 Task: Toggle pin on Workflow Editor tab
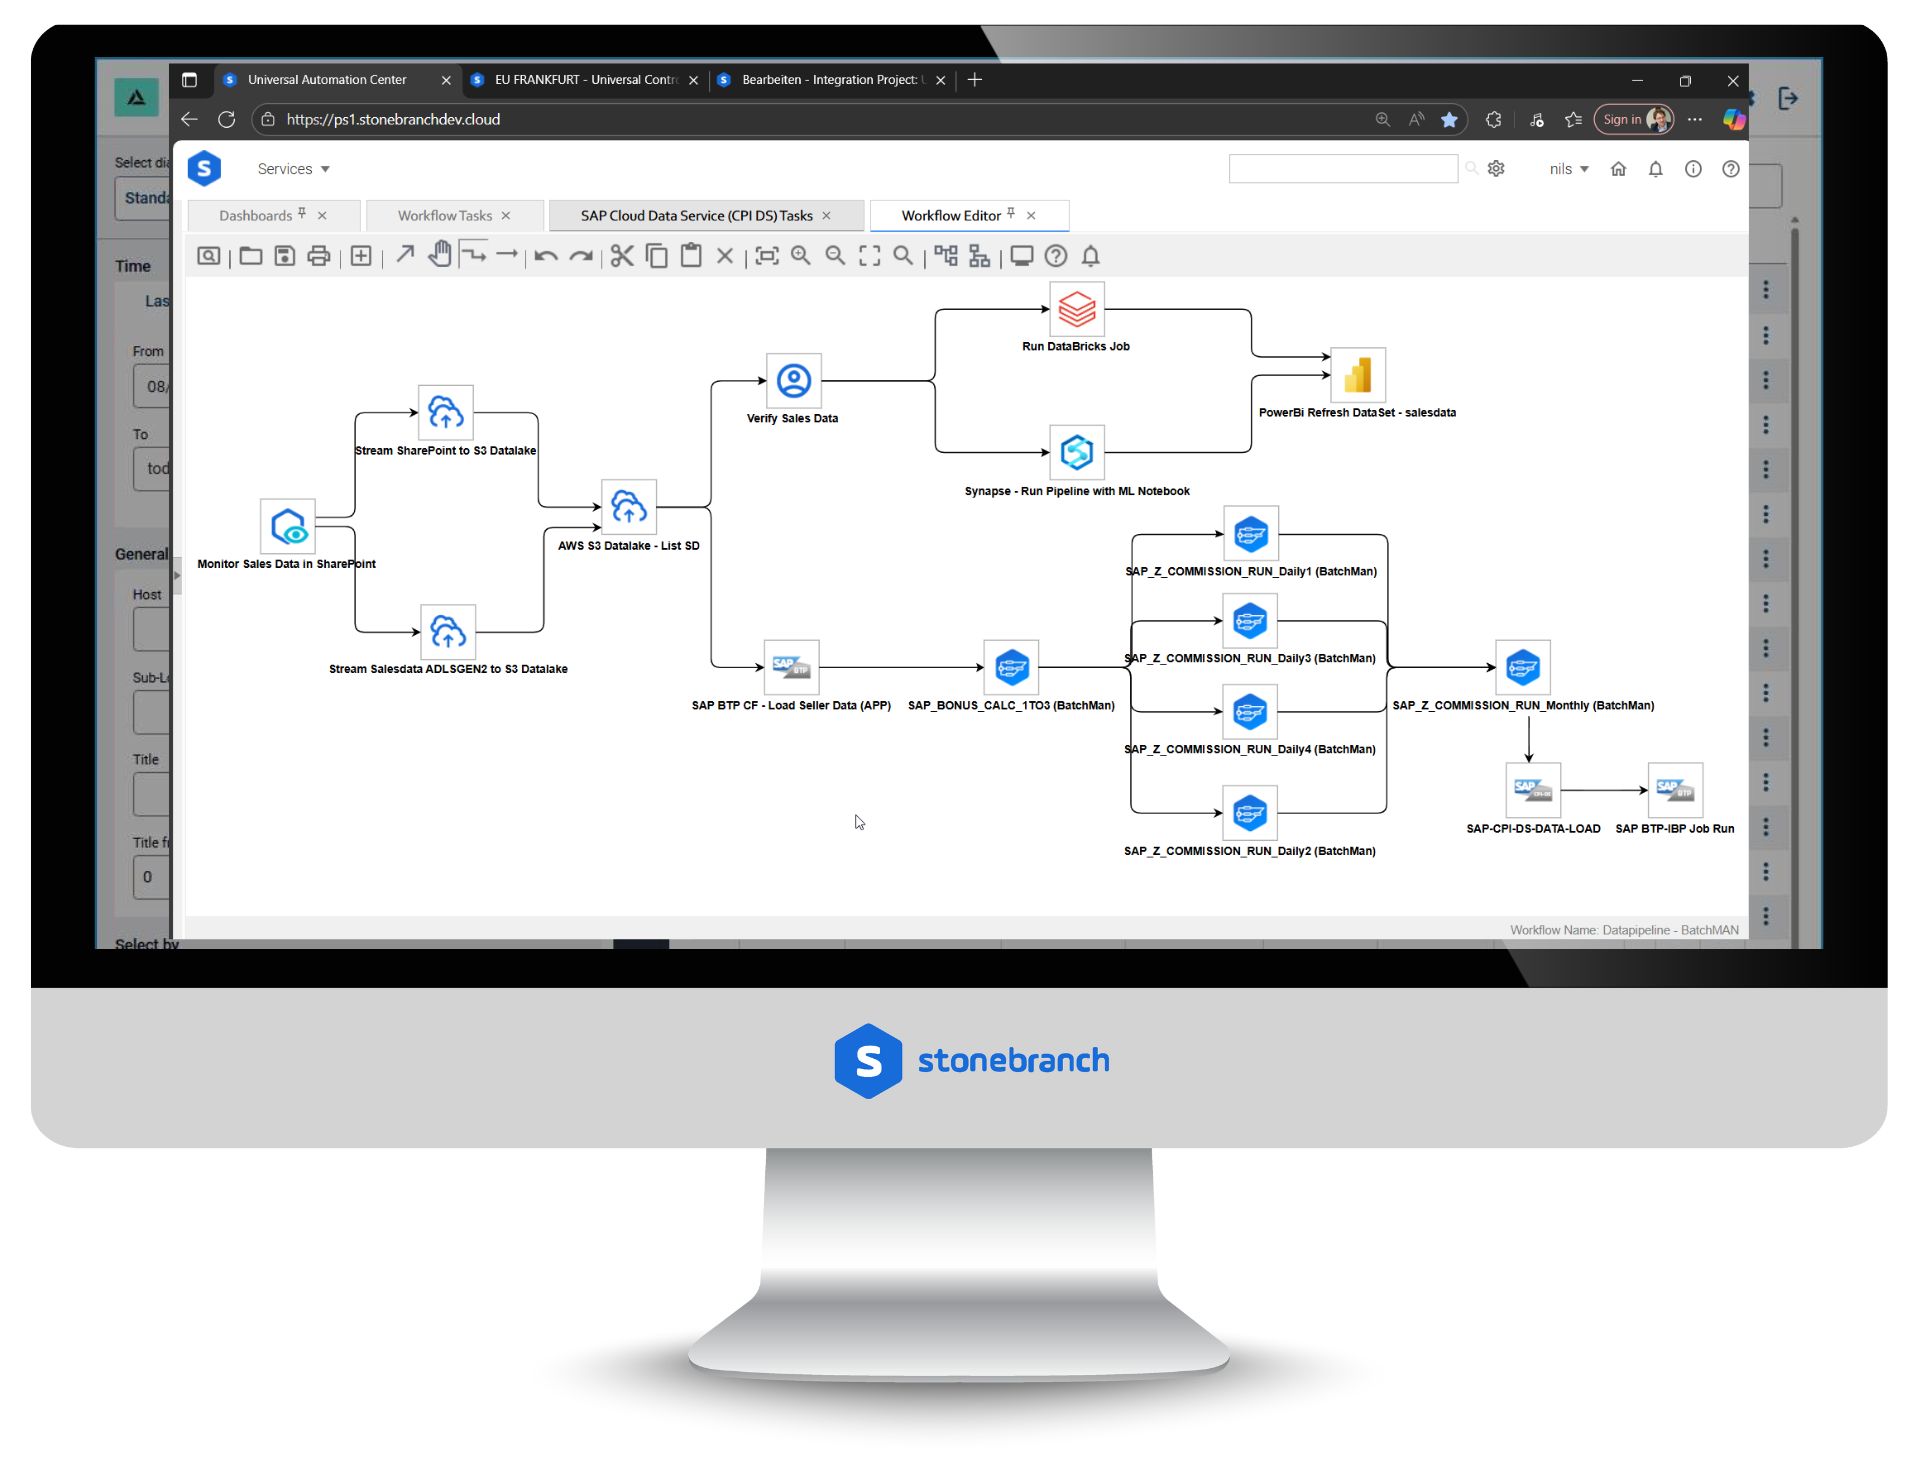click(x=1011, y=213)
